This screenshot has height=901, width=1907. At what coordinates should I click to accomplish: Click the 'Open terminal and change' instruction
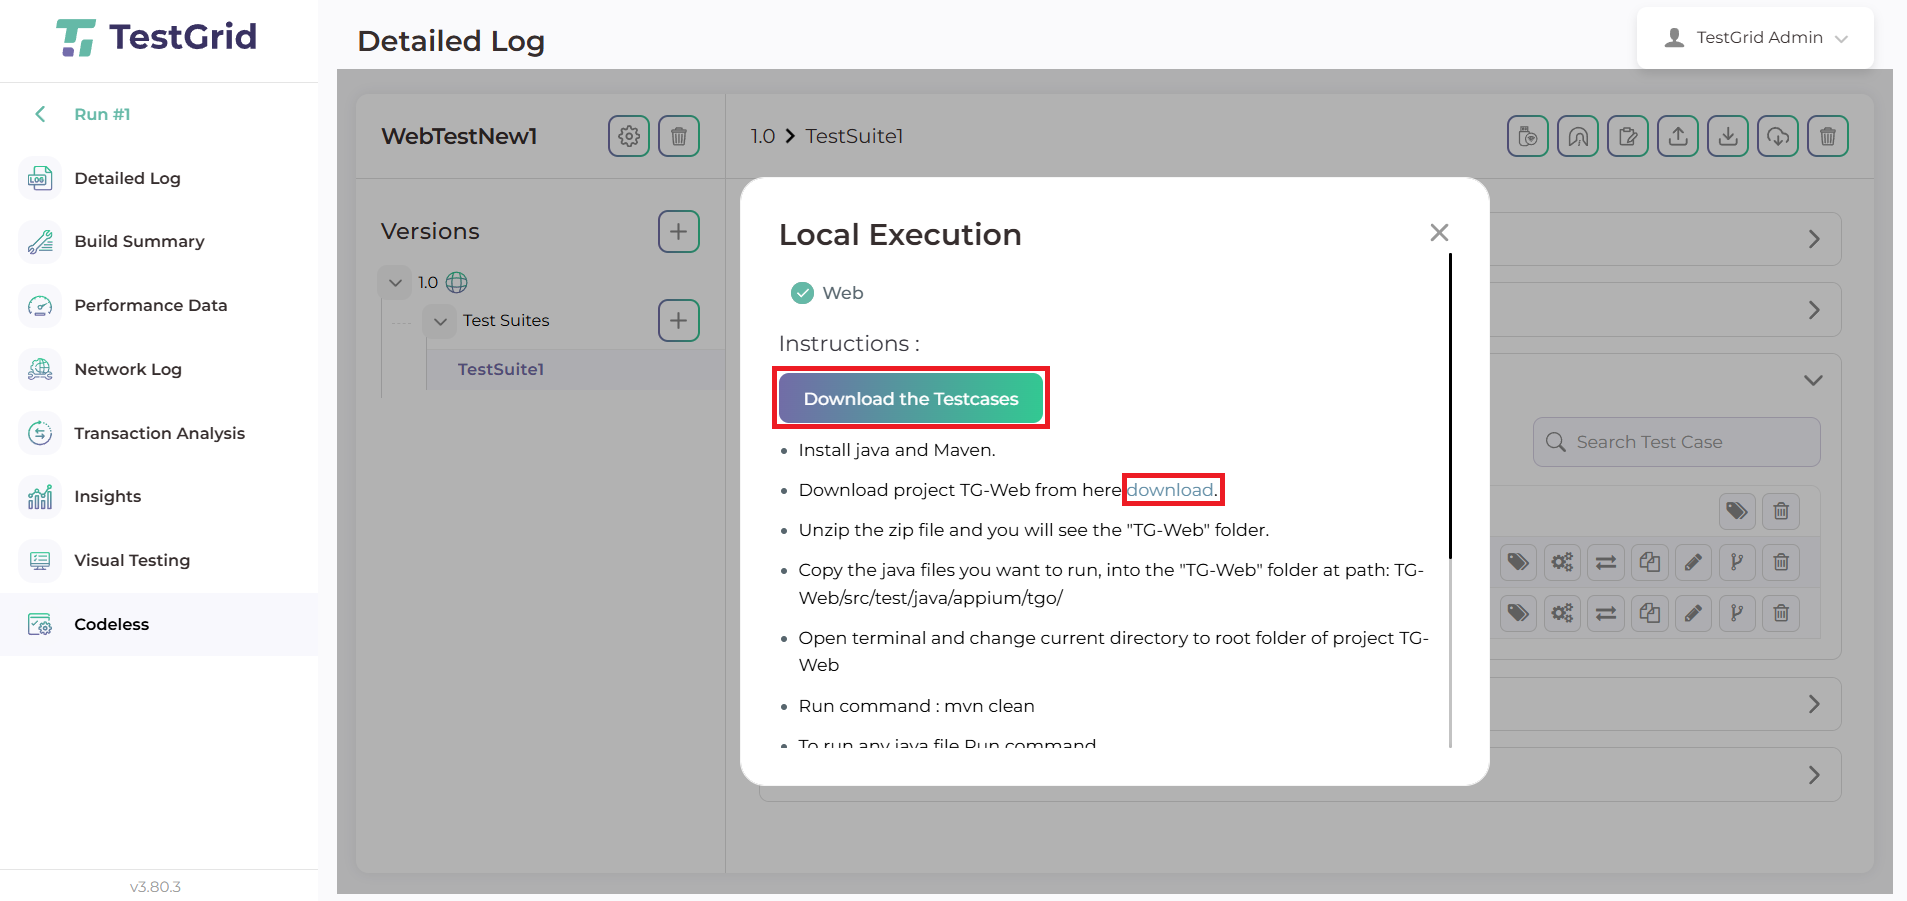(1113, 651)
